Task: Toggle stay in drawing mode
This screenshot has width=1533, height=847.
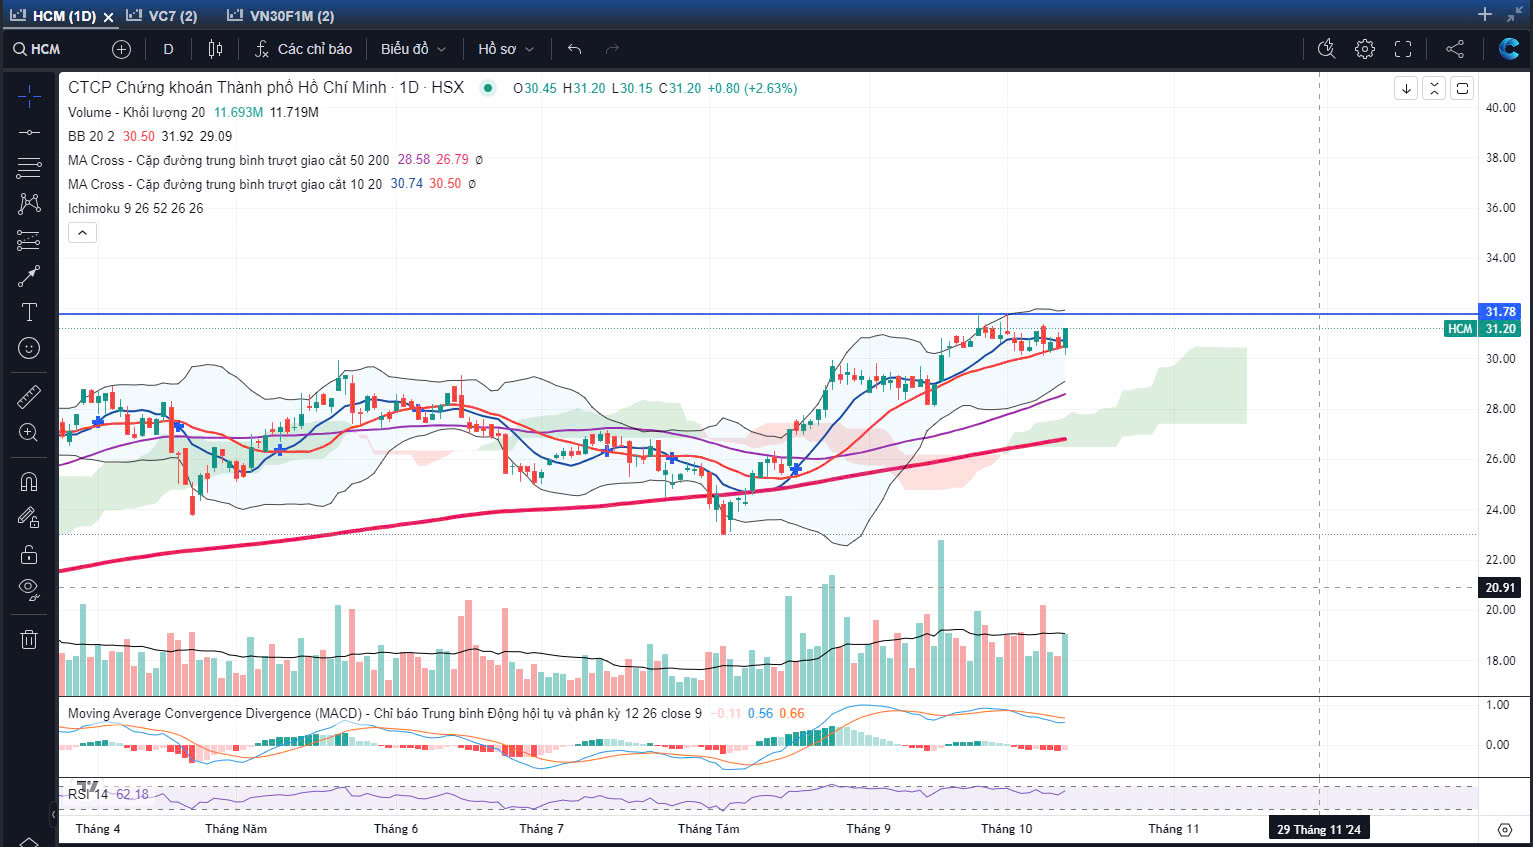Action: pos(29,518)
